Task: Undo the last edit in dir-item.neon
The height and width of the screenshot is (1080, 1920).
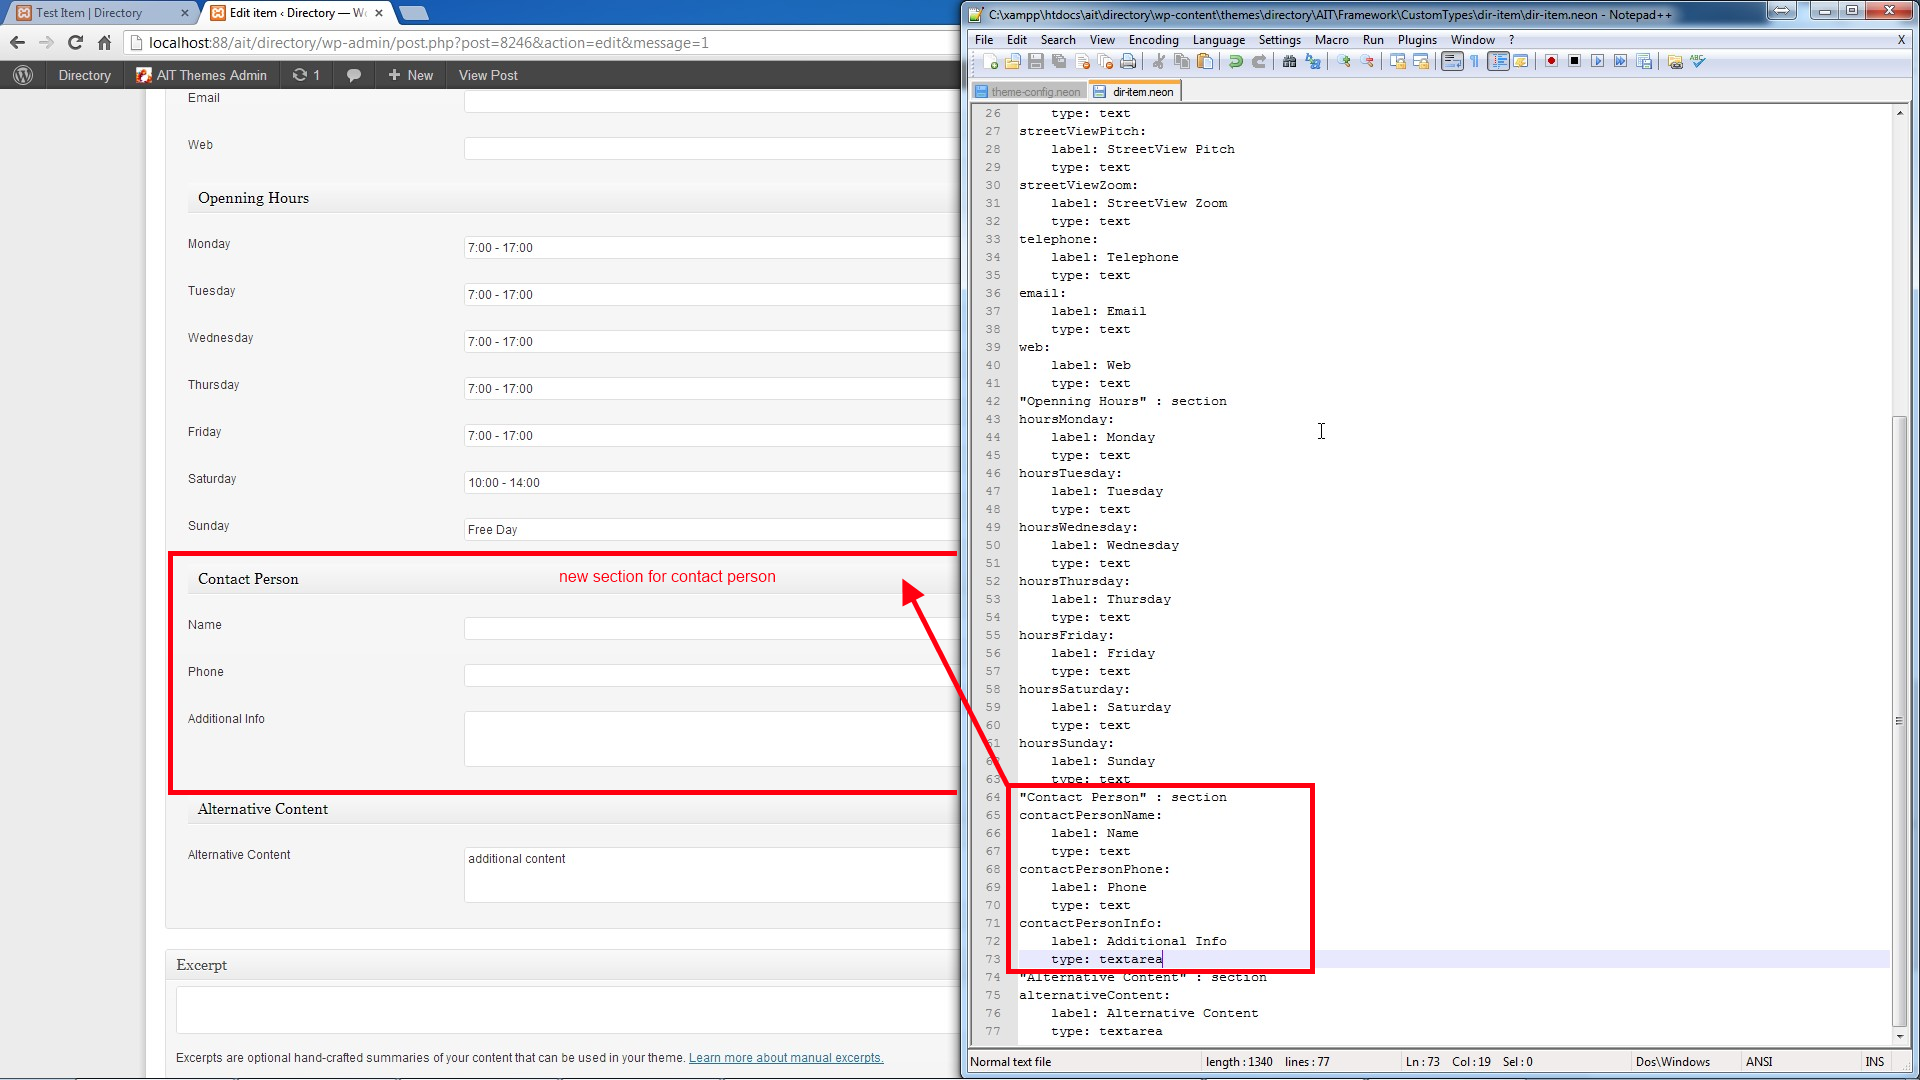Action: click(x=1236, y=61)
